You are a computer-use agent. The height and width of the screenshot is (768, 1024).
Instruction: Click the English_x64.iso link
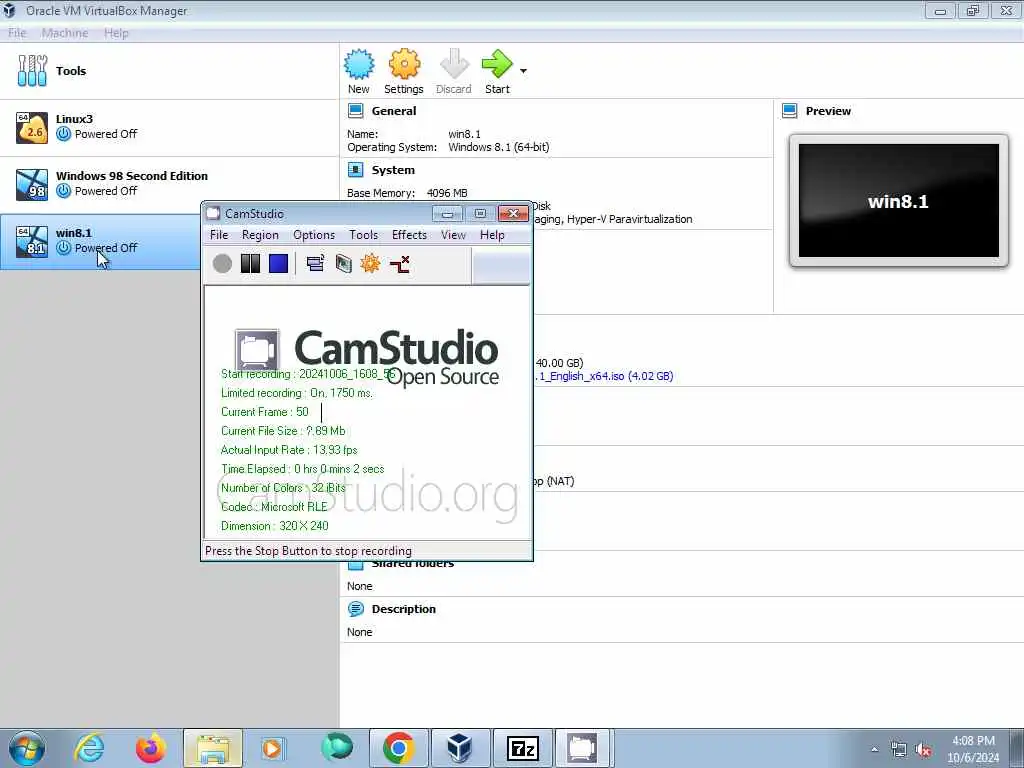[x=604, y=376]
